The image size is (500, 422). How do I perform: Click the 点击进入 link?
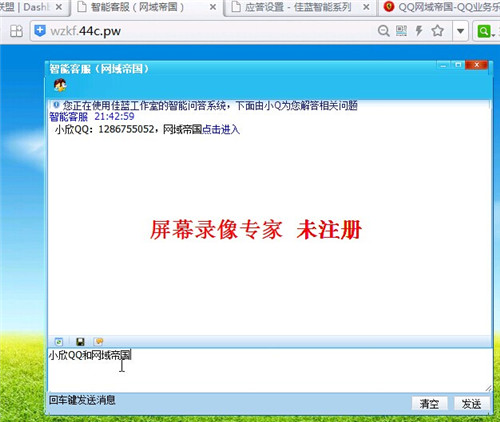click(x=221, y=129)
